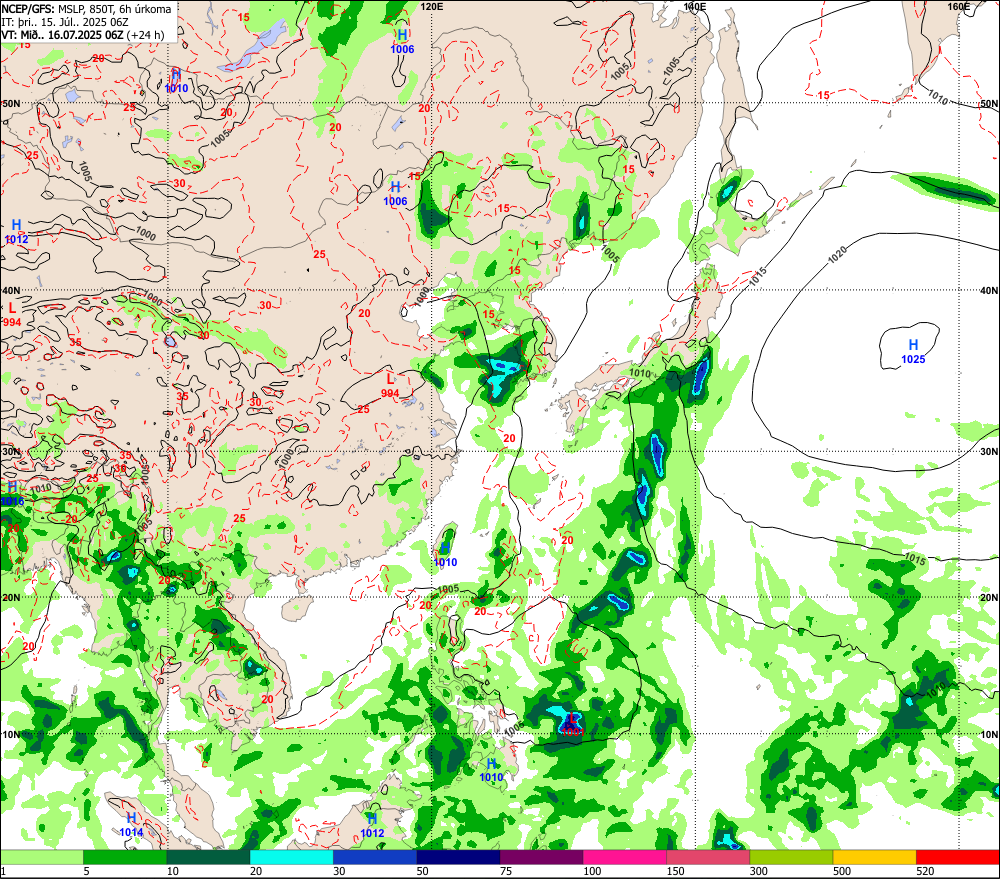Select the cyan 20–30 mm legend swatch
The width and height of the screenshot is (1000, 879).
[291, 857]
